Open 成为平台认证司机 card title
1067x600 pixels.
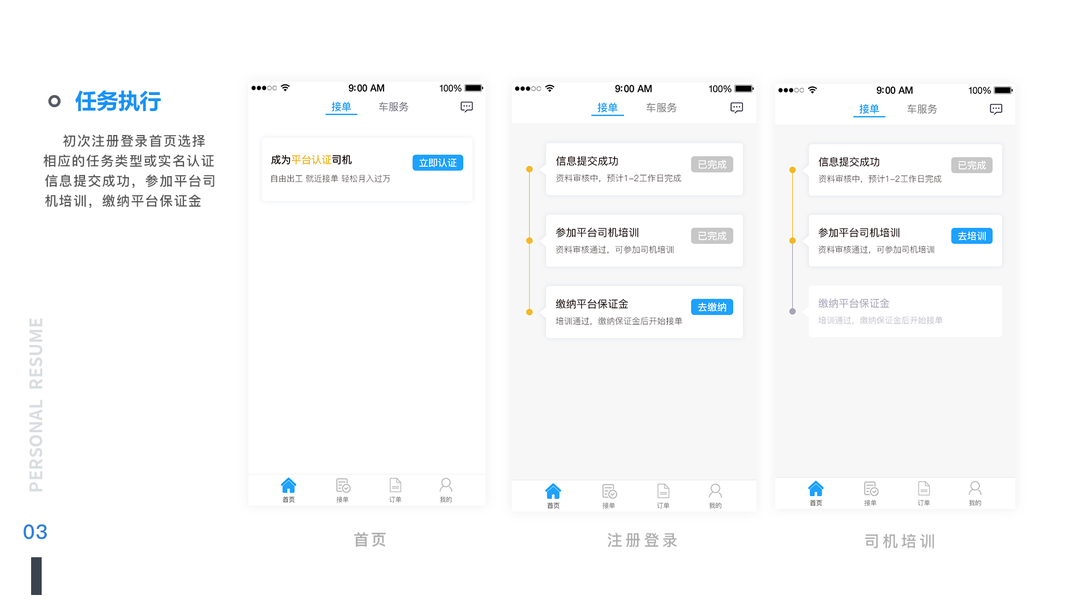coord(311,160)
